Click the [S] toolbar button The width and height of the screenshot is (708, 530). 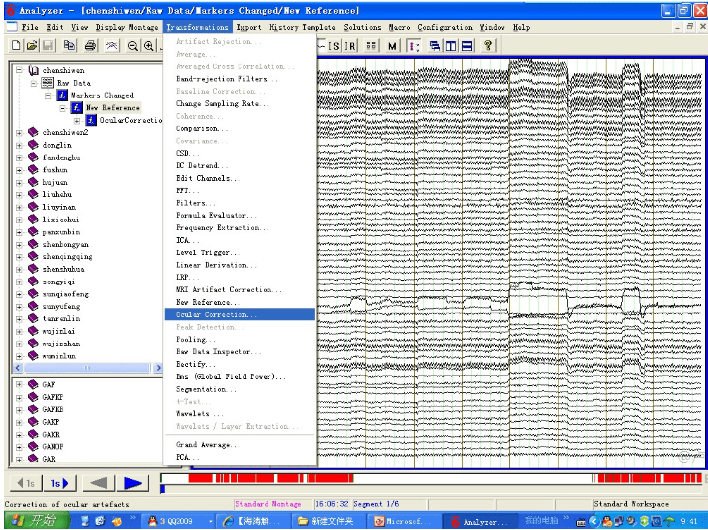click(334, 46)
